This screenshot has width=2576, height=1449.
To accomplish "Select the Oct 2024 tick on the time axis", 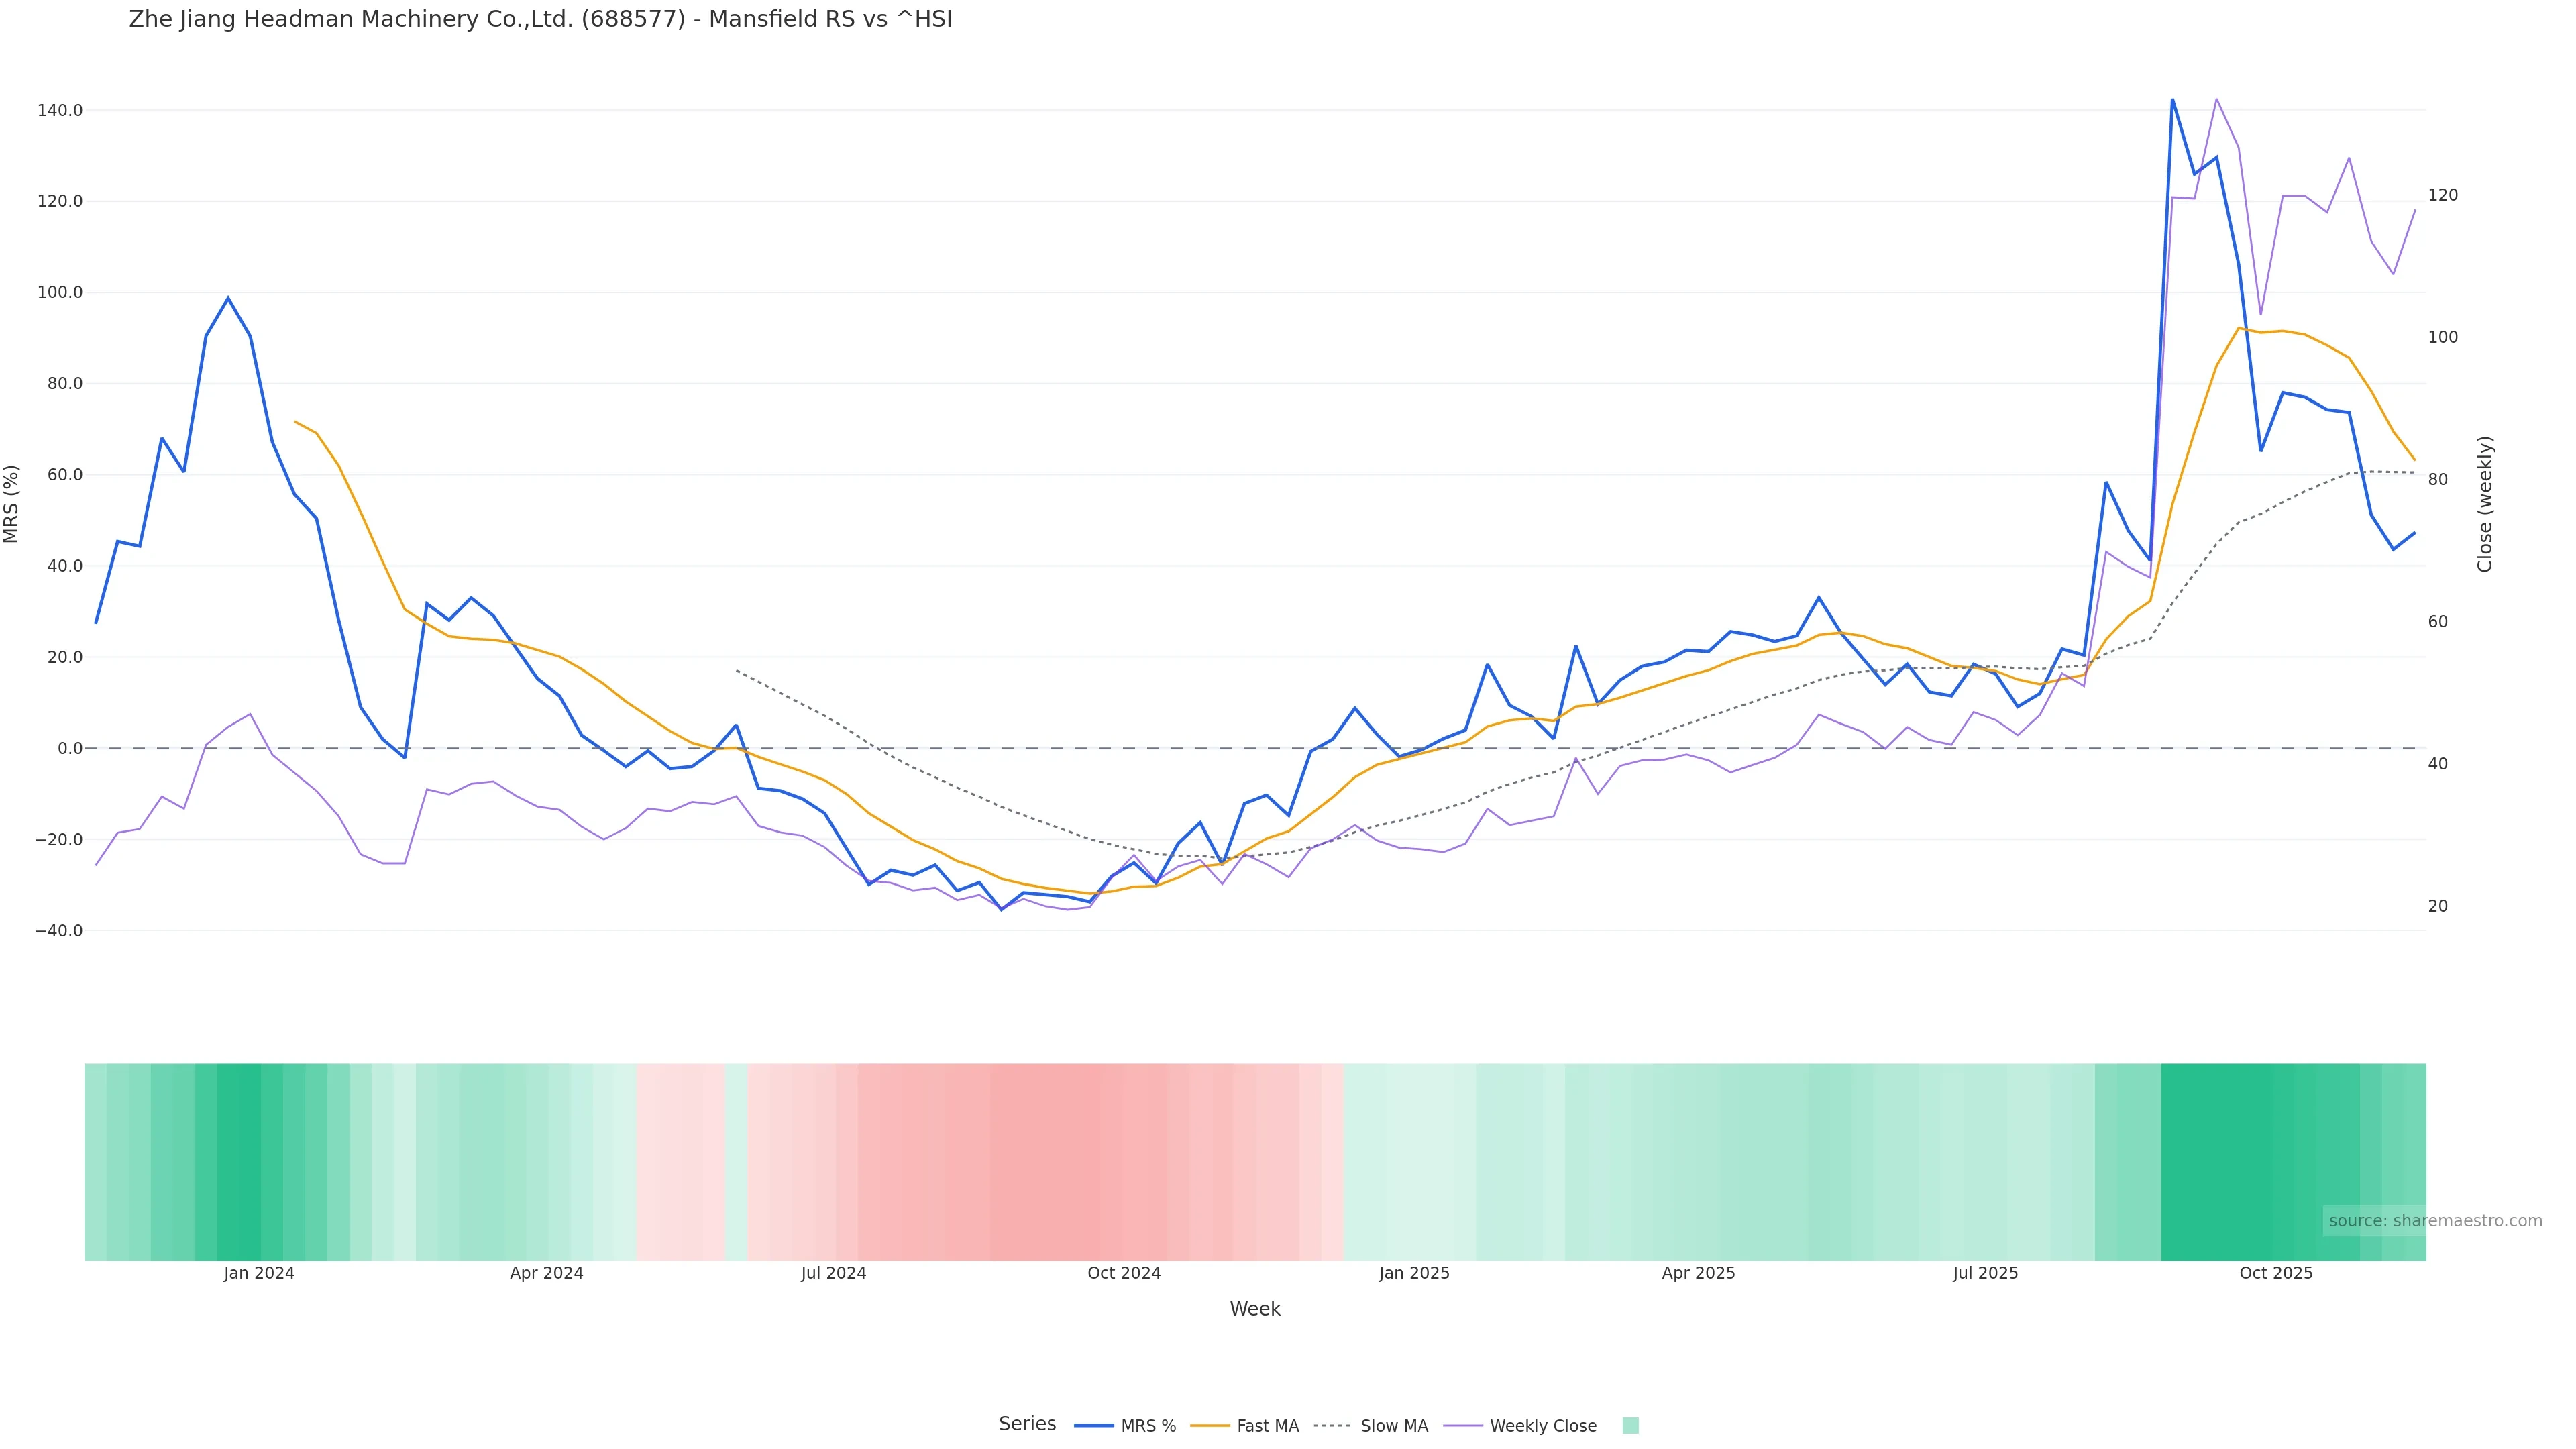I will coord(1124,1273).
